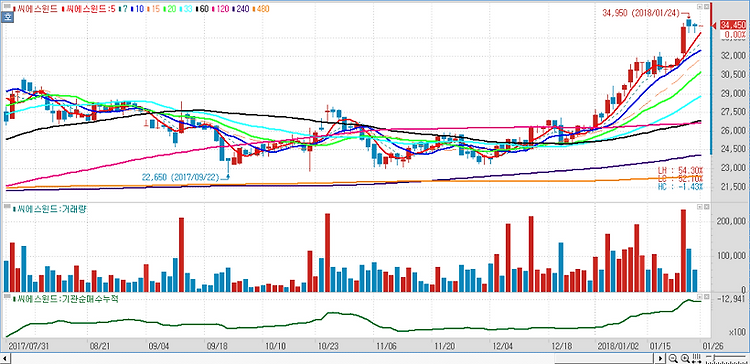The image size is (750, 364).
Task: Click the 32,000 price axis label
Action: pyautogui.click(x=732, y=55)
